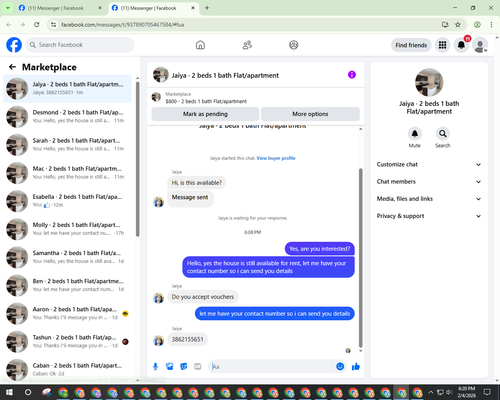
Task: Go to the Home feed icon
Action: 200,45
